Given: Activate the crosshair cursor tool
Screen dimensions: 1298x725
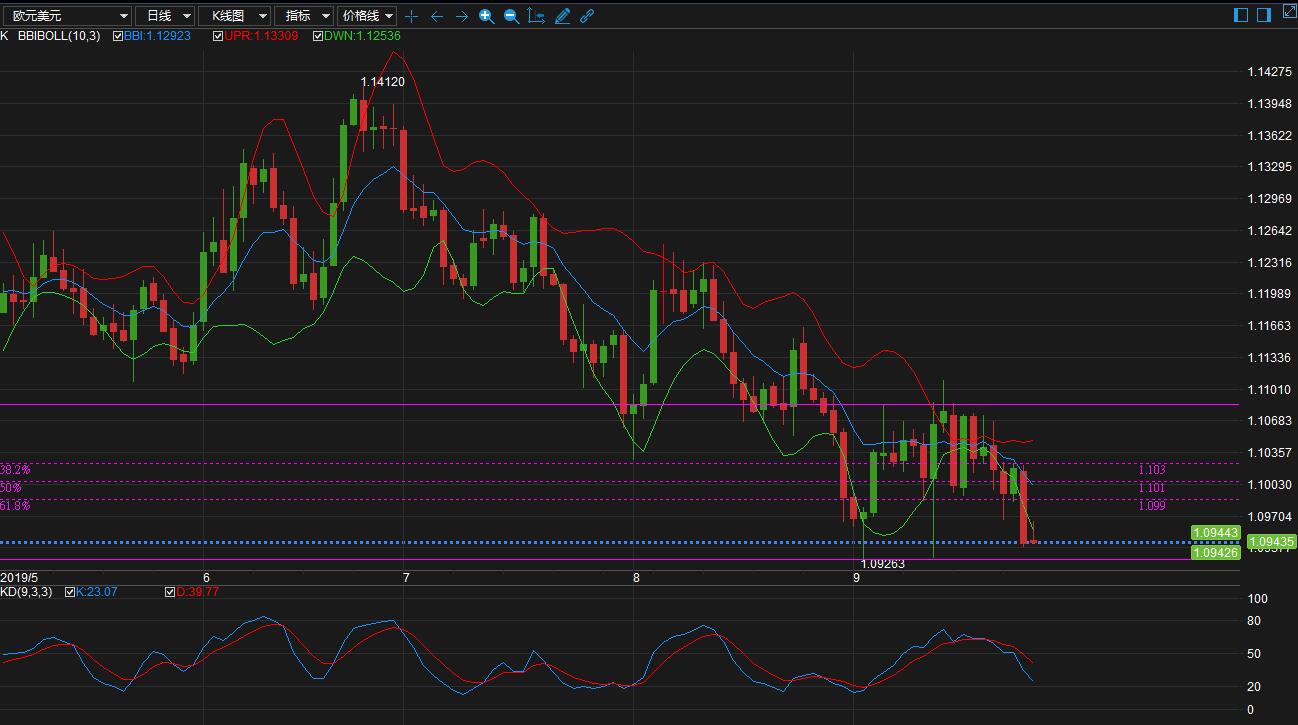Looking at the screenshot, I should pyautogui.click(x=411, y=16).
